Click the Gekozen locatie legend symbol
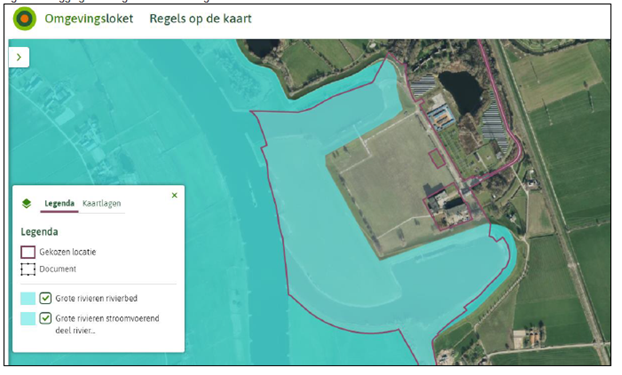The height and width of the screenshot is (375, 622). [28, 252]
